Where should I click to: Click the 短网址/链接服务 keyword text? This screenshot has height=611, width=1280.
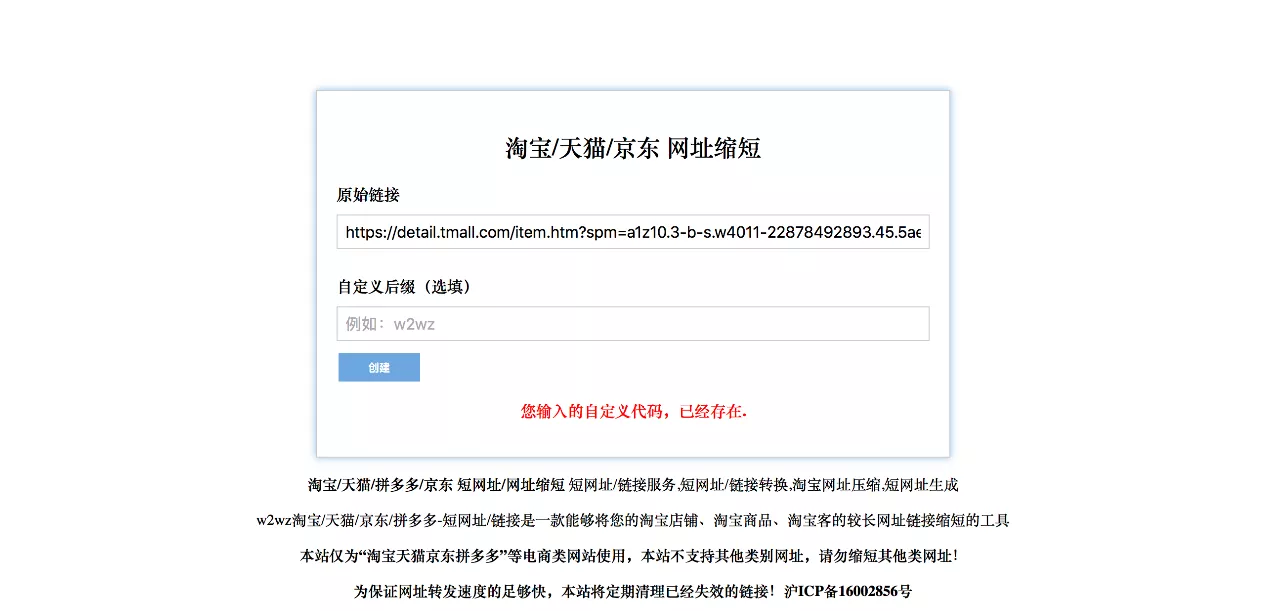[x=623, y=485]
